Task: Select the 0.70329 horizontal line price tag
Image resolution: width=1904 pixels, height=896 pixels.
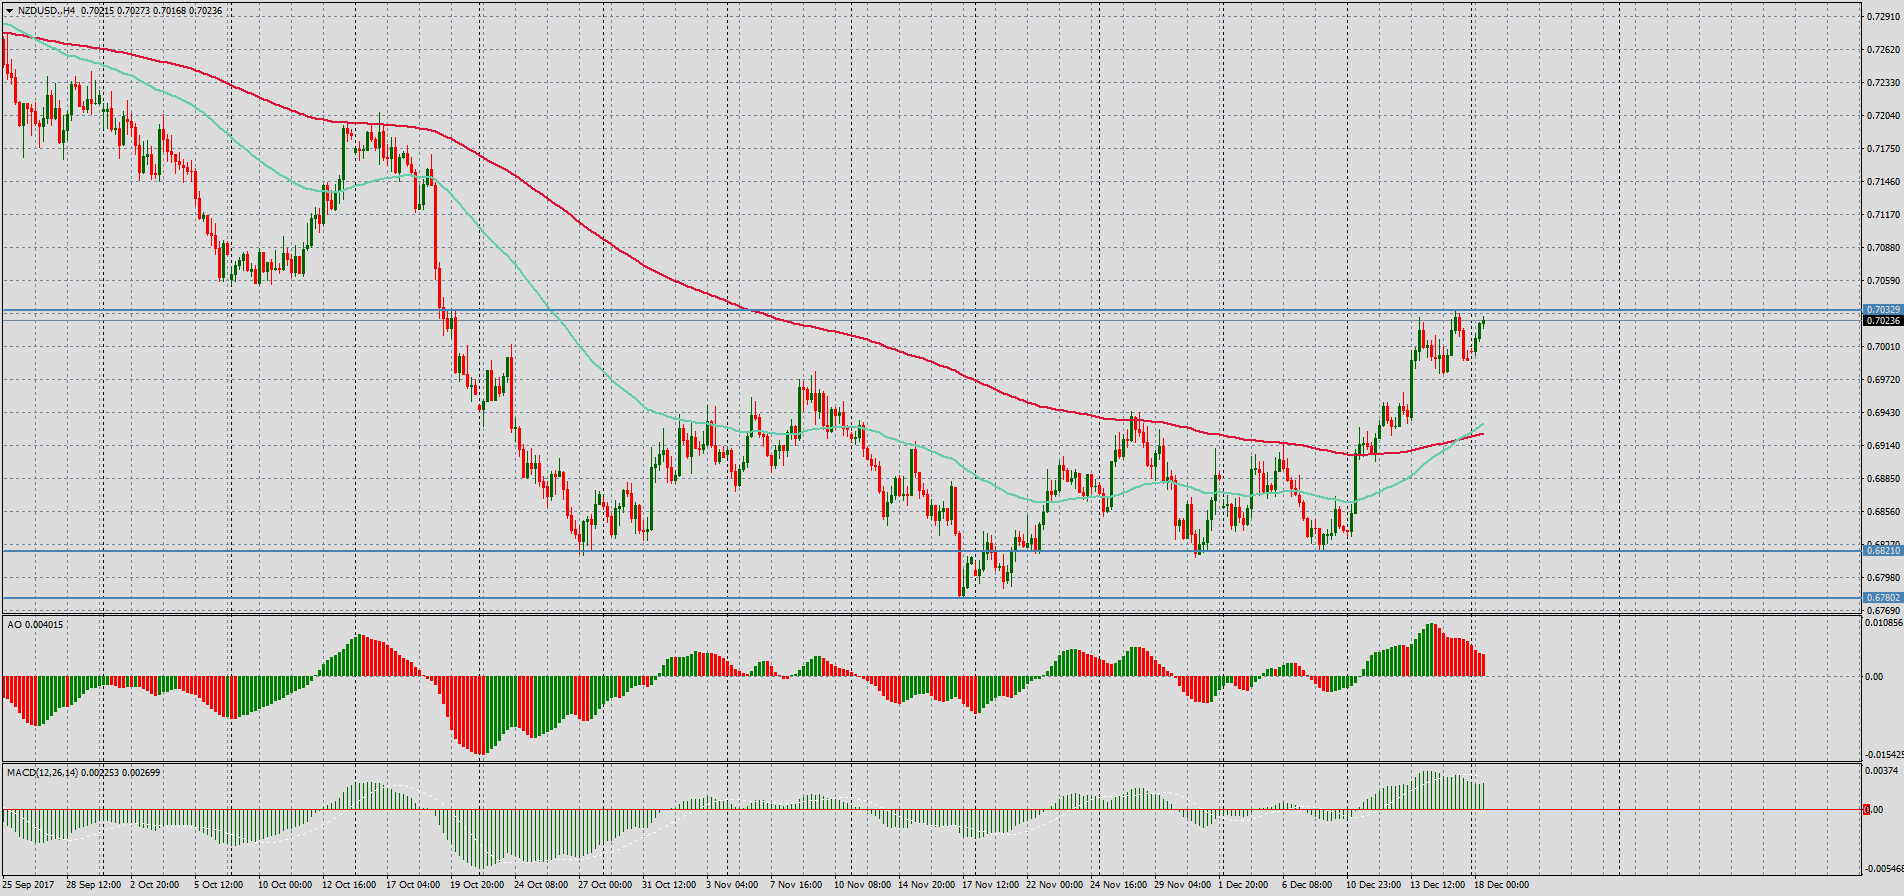Action: coord(1882,310)
